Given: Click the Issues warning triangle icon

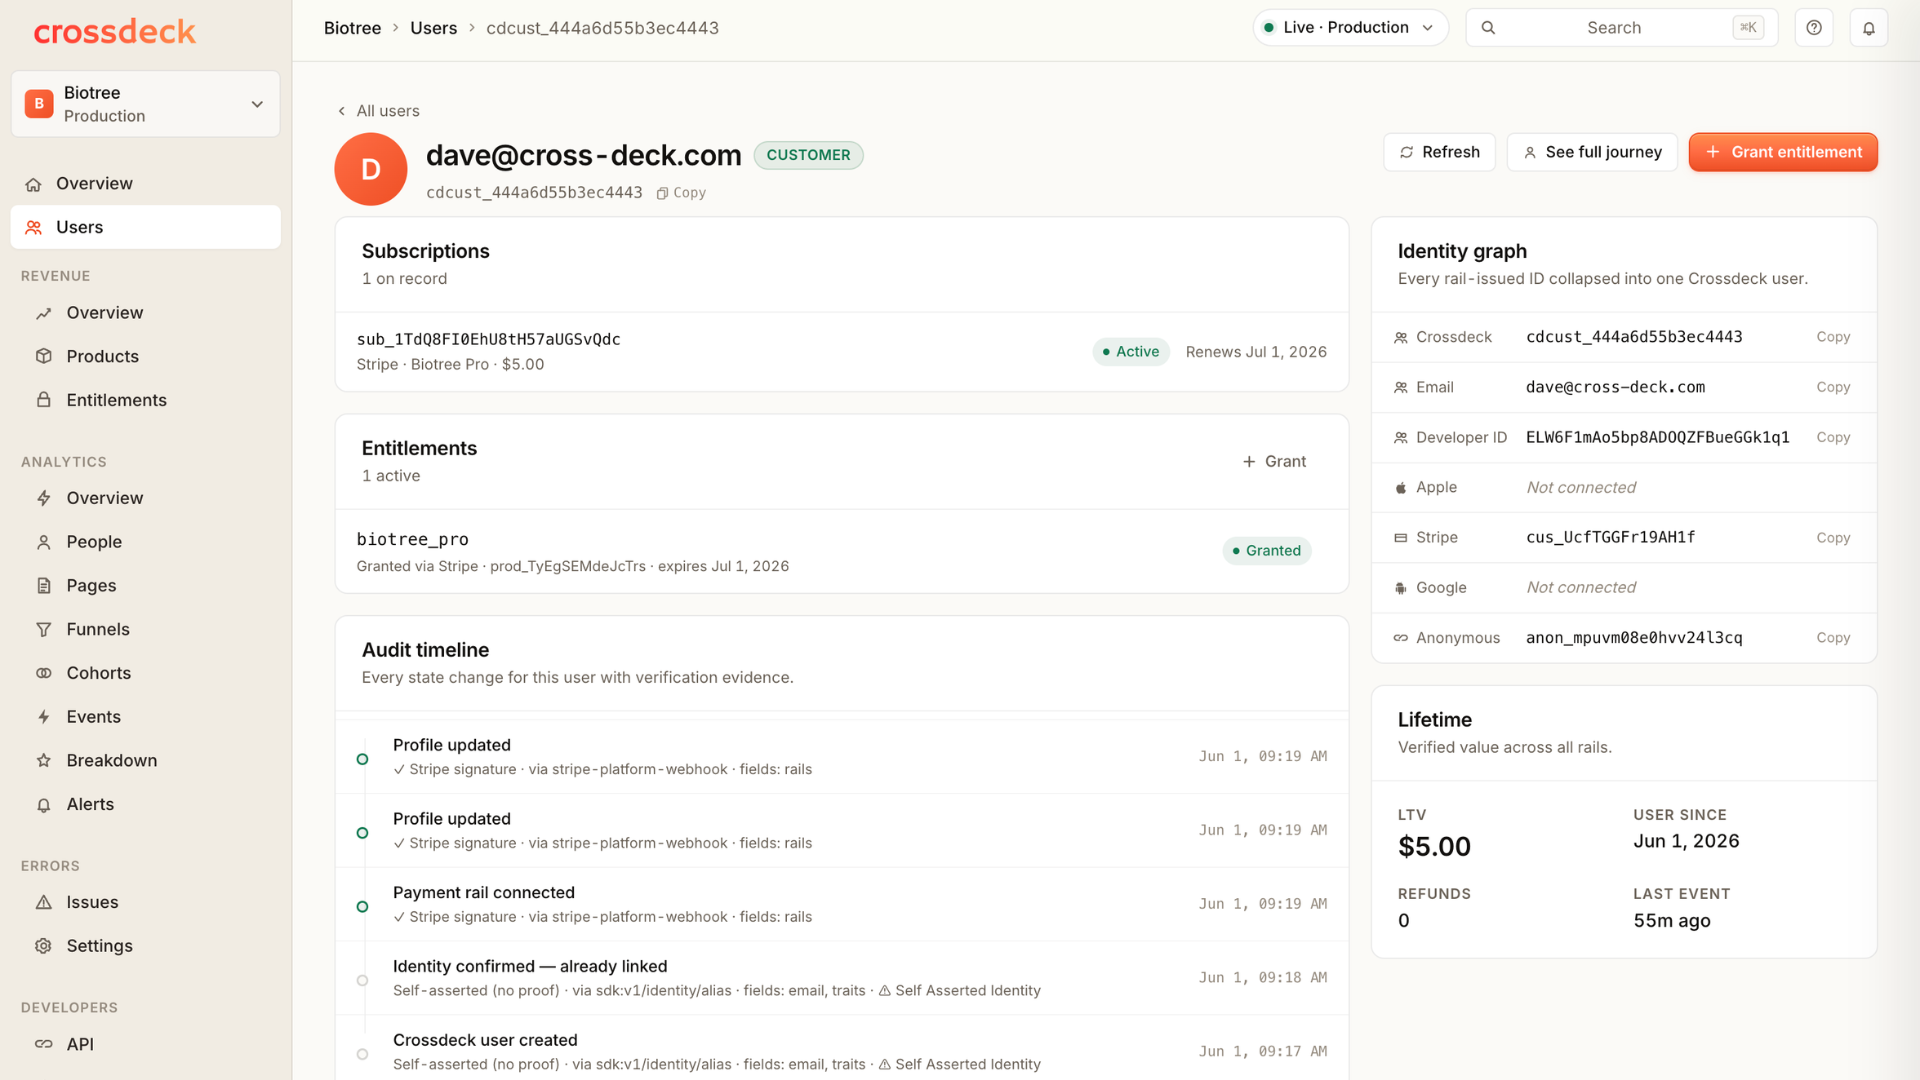Looking at the screenshot, I should 44,902.
